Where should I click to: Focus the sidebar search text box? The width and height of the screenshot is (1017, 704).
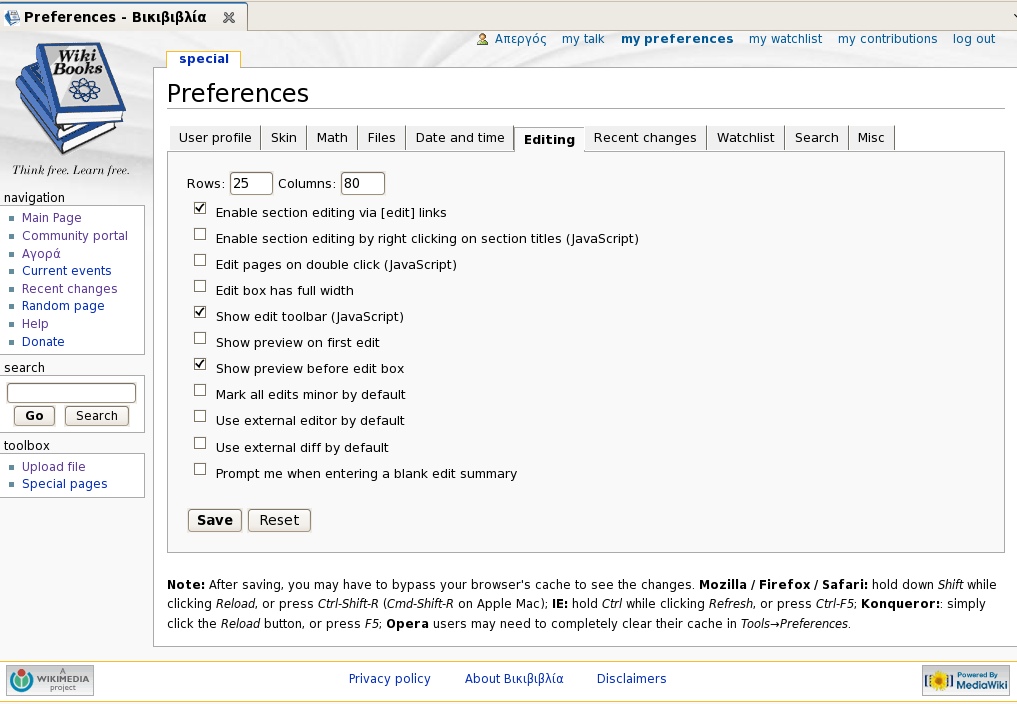click(x=71, y=393)
